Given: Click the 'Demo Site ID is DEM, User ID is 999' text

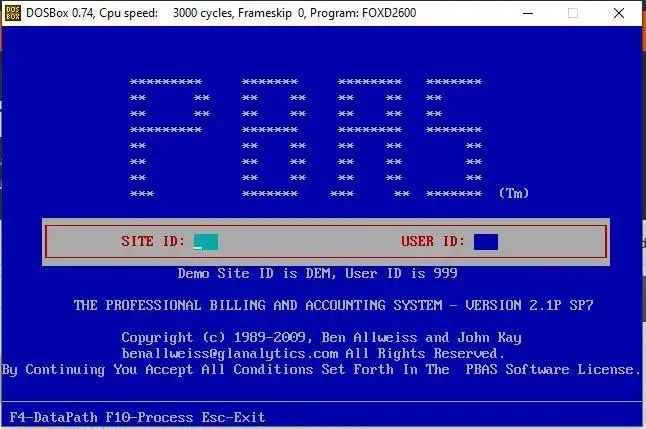Looking at the screenshot, I should (x=318, y=273).
